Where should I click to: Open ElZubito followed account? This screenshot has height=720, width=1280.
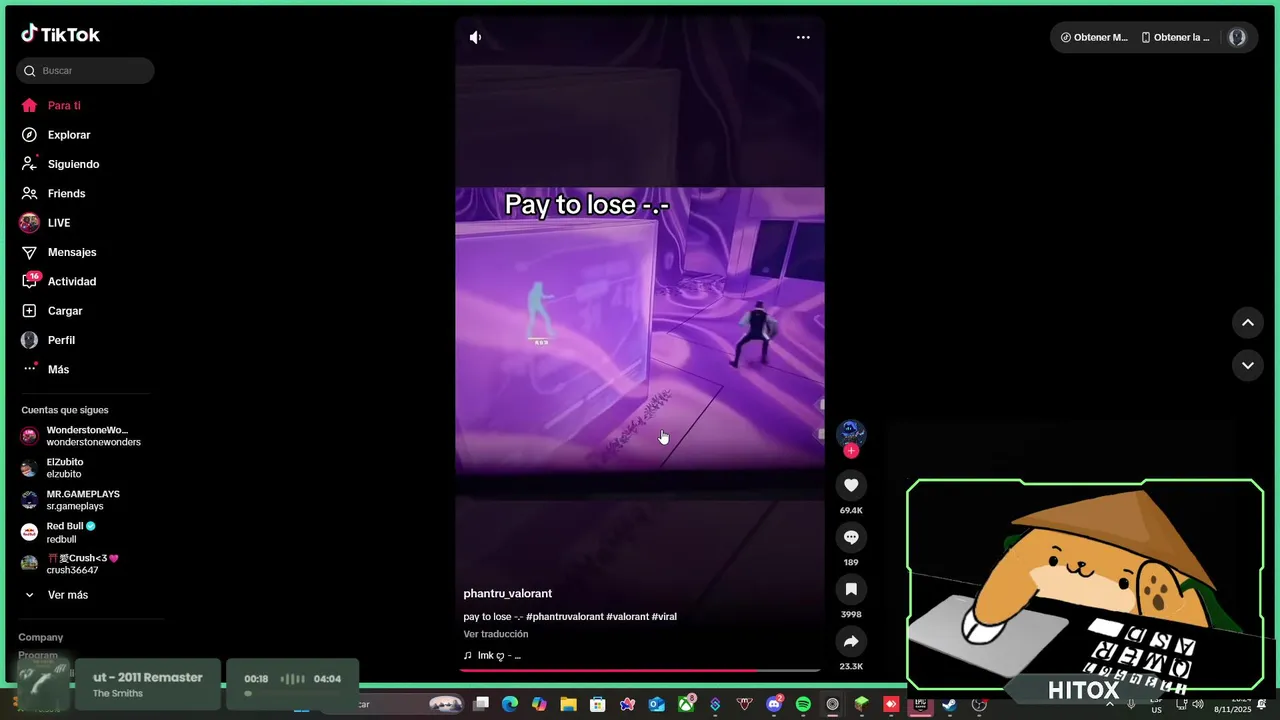click(x=65, y=468)
